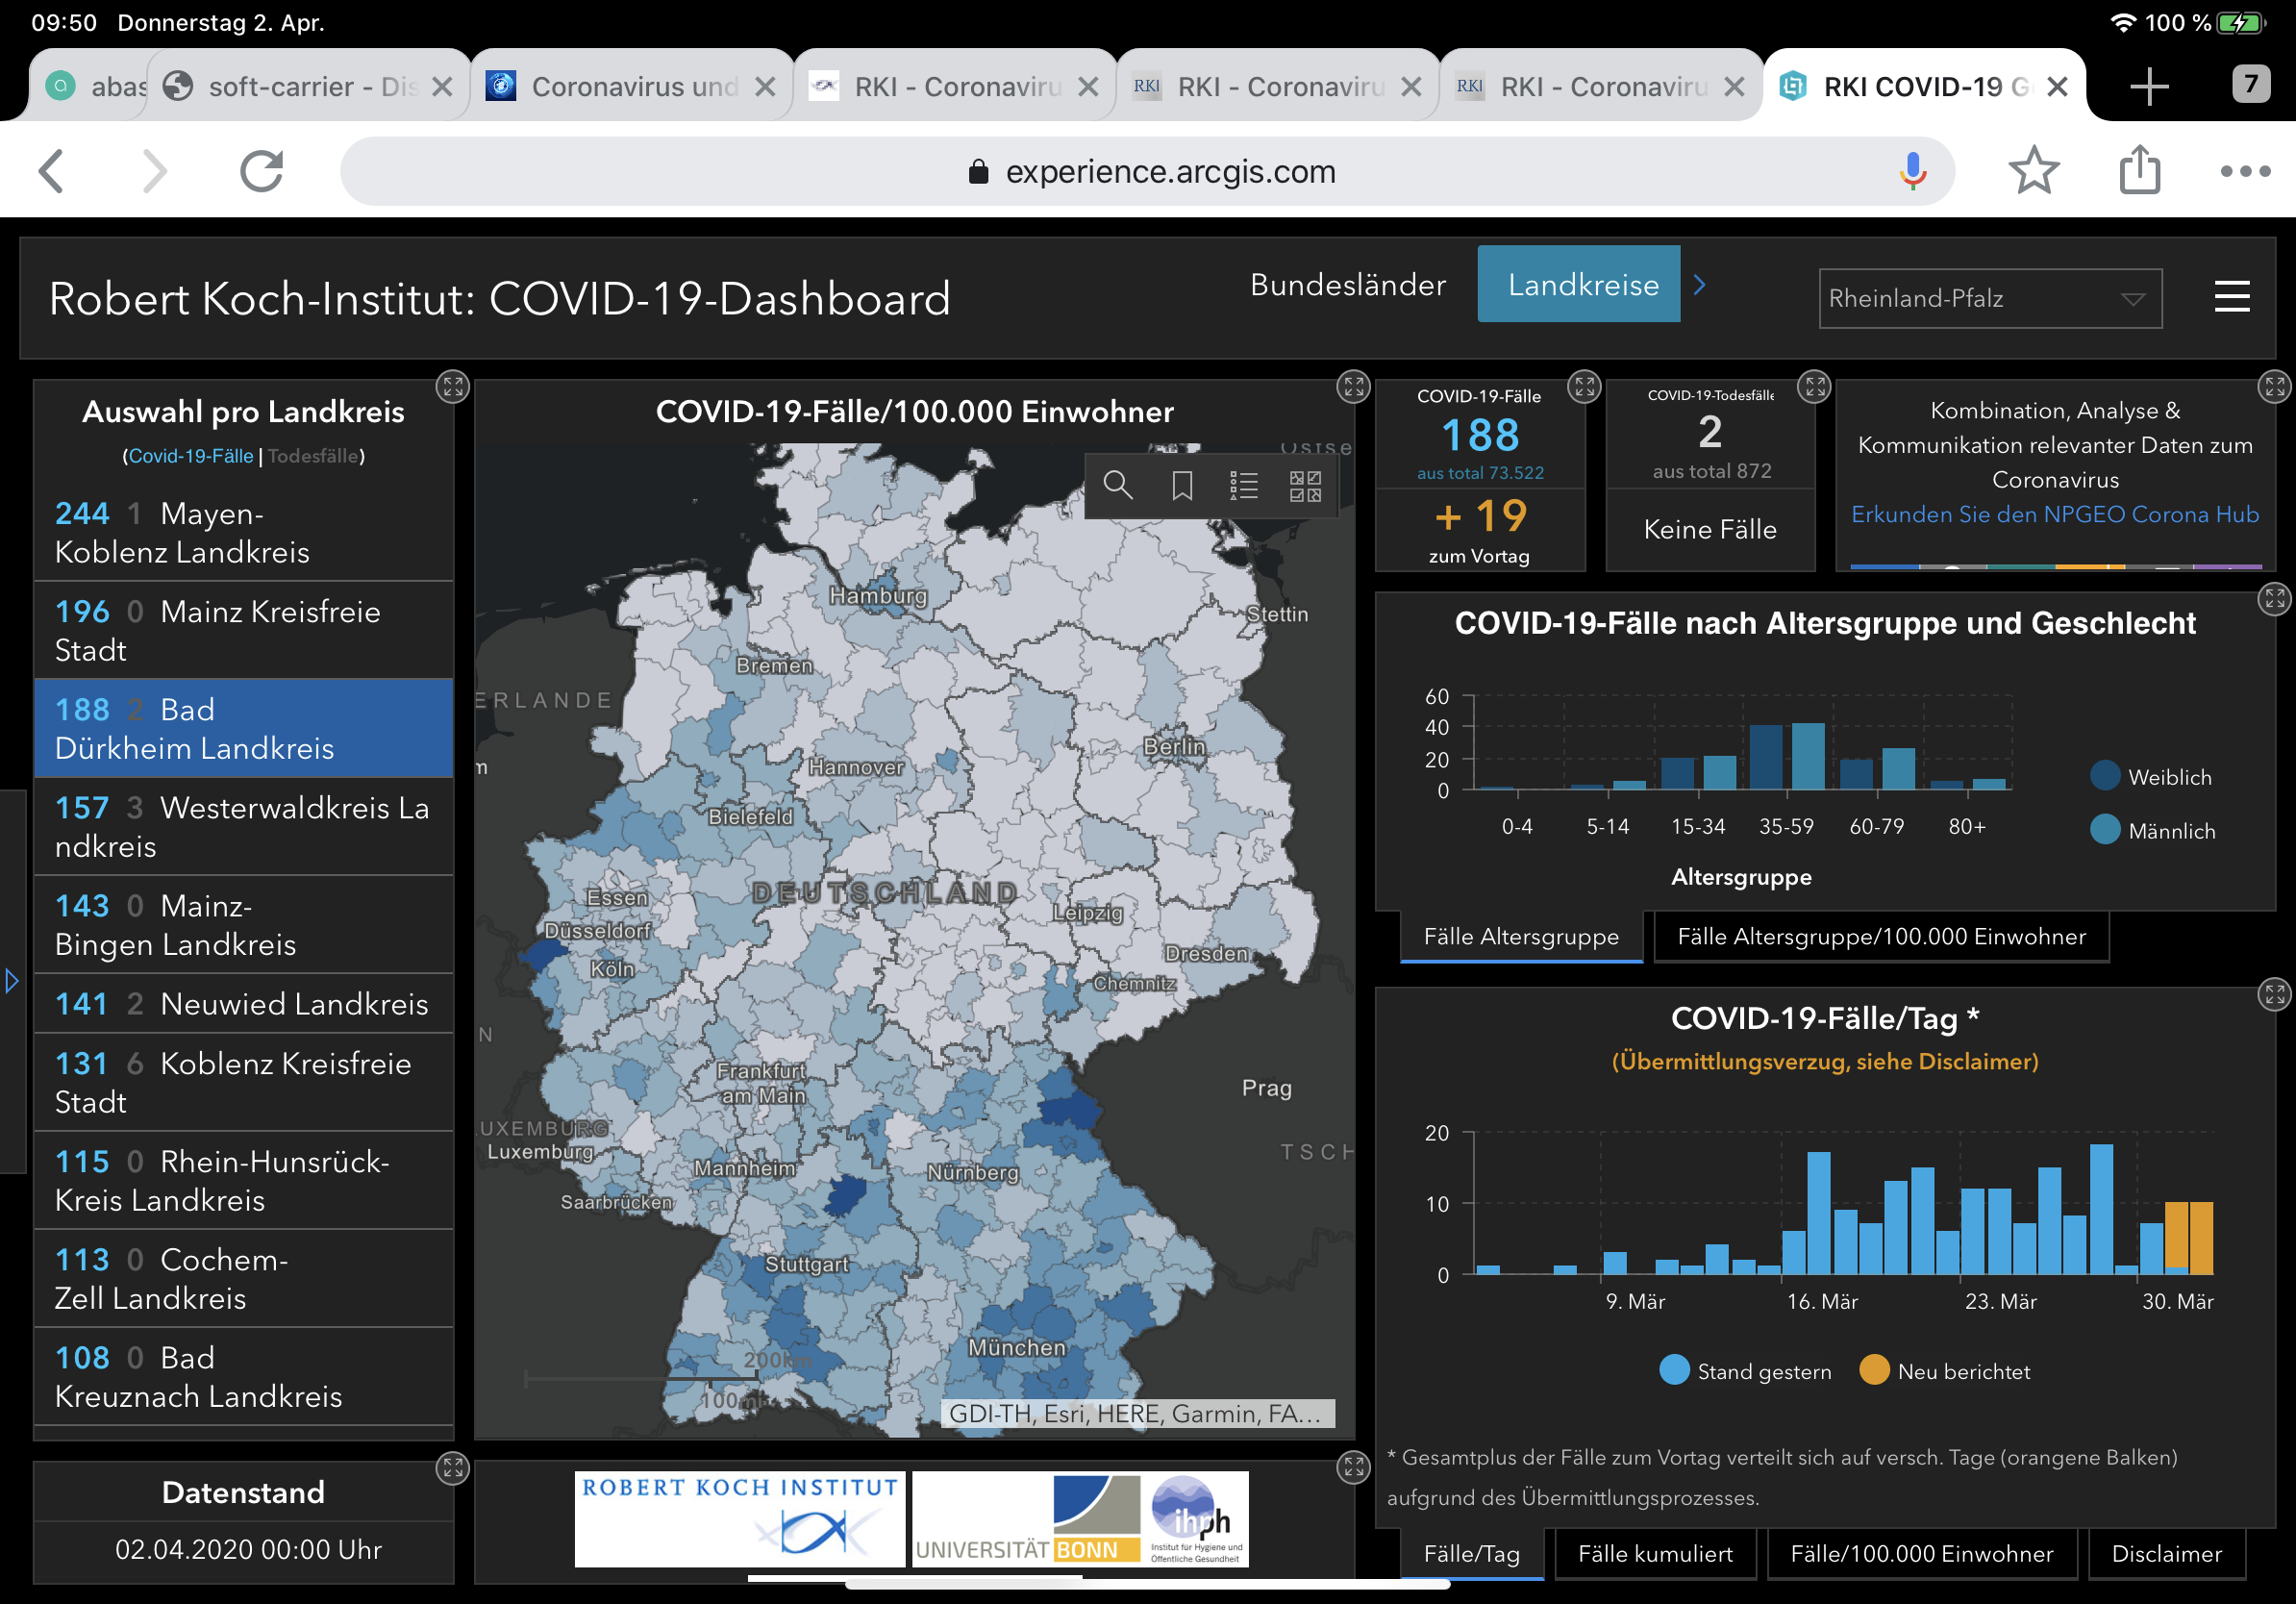Image resolution: width=2296 pixels, height=1604 pixels.
Task: Open the Fälle kumuliert tab
Action: [1654, 1553]
